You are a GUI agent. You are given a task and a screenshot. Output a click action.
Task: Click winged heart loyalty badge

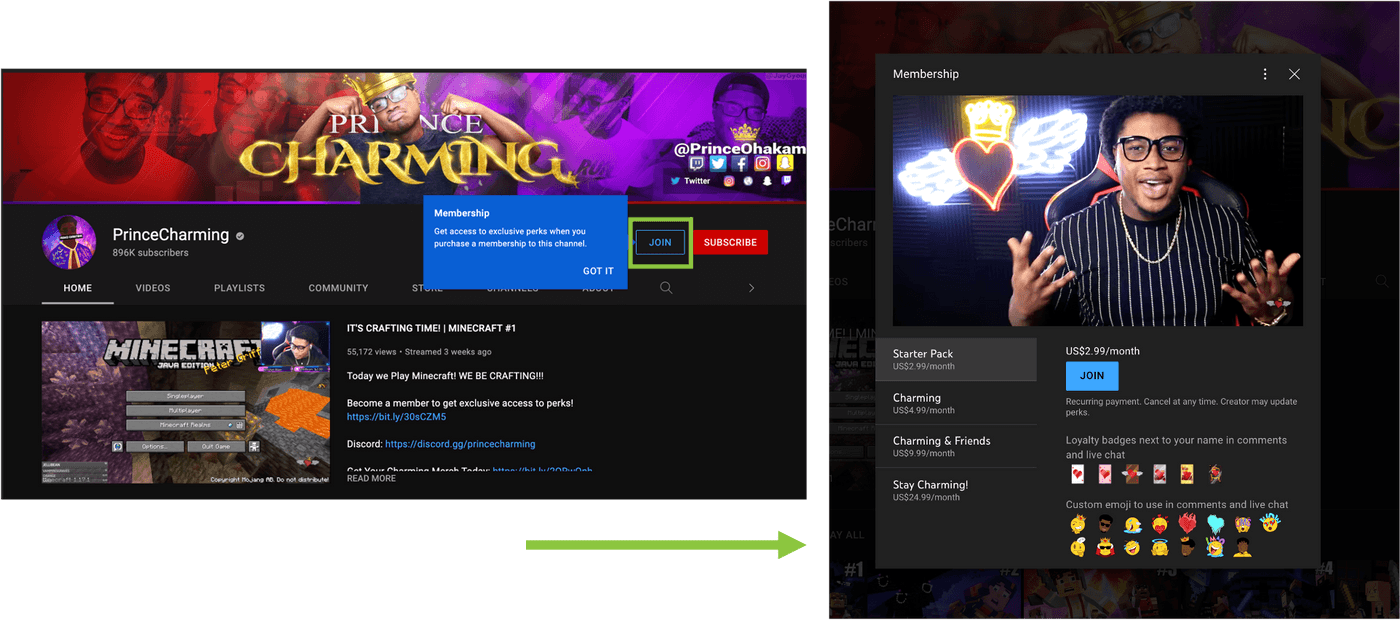1132,474
